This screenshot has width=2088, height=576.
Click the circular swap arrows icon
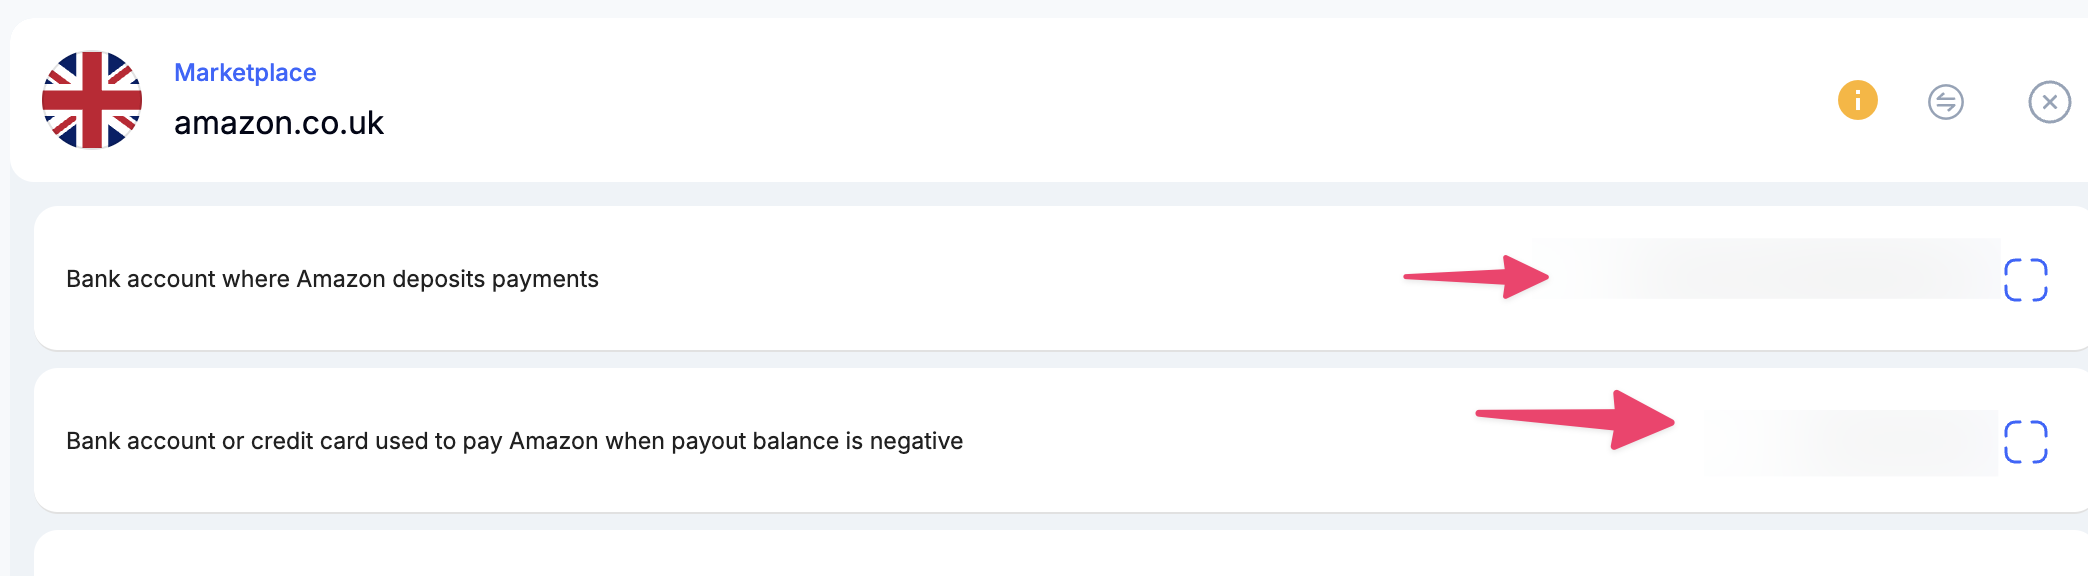click(x=1945, y=102)
